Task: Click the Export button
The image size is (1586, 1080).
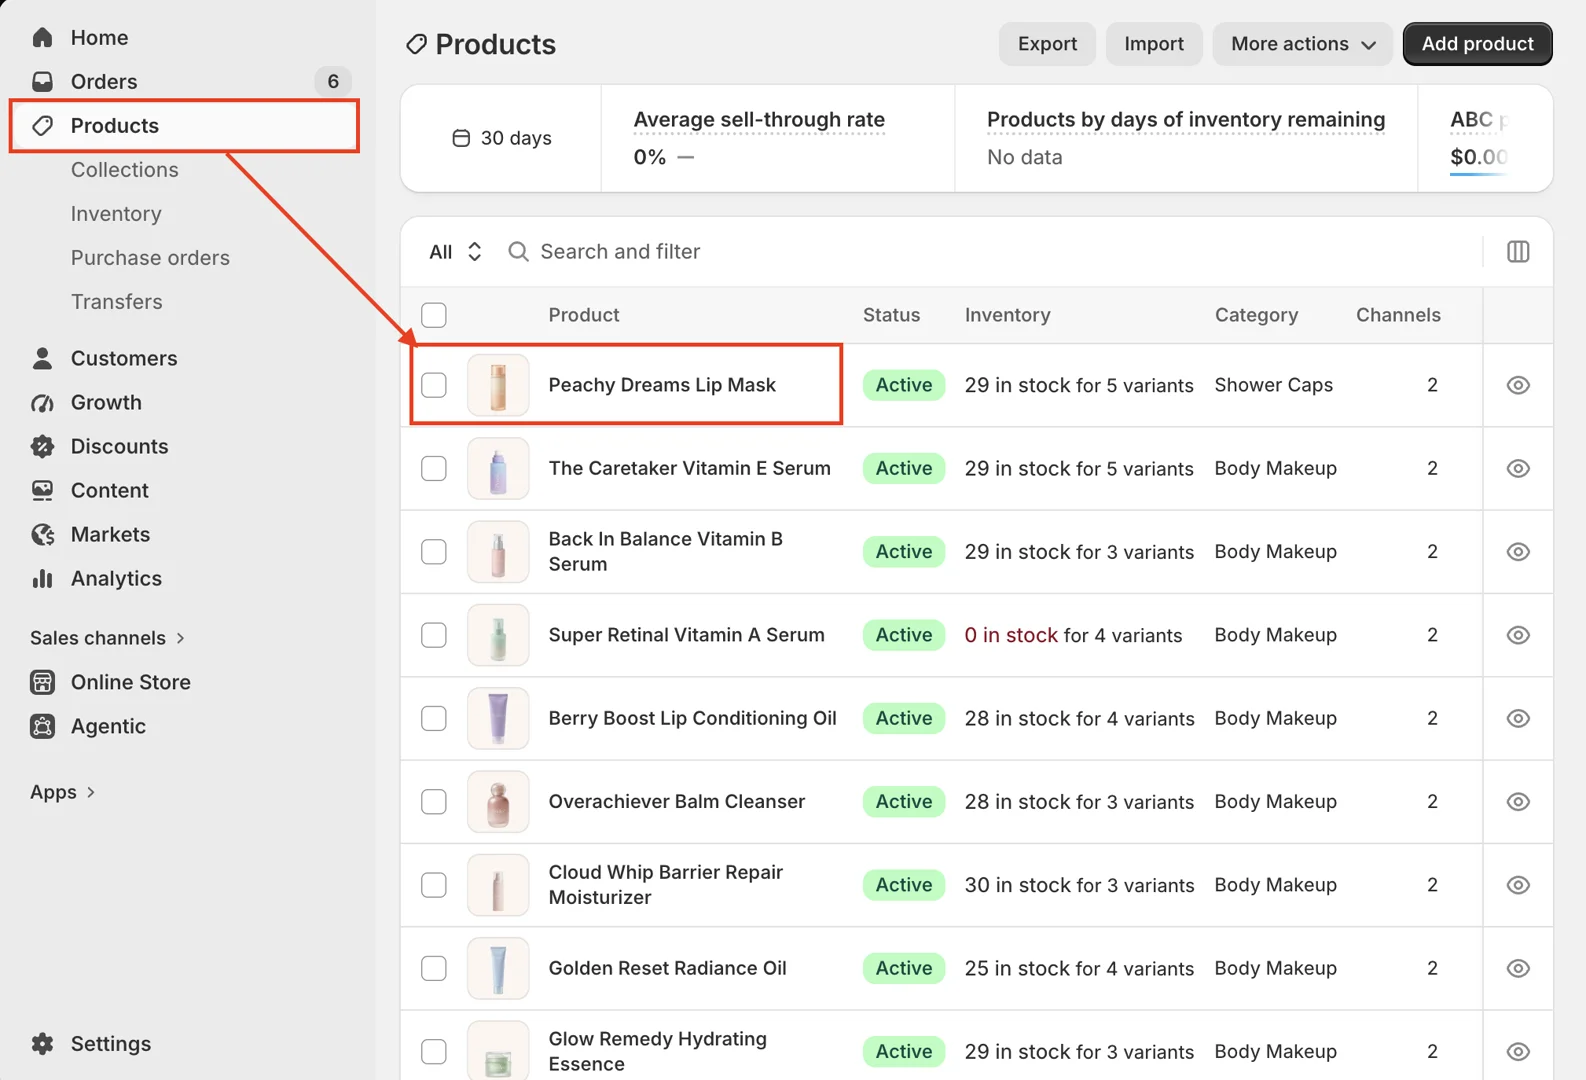Action: pyautogui.click(x=1047, y=44)
